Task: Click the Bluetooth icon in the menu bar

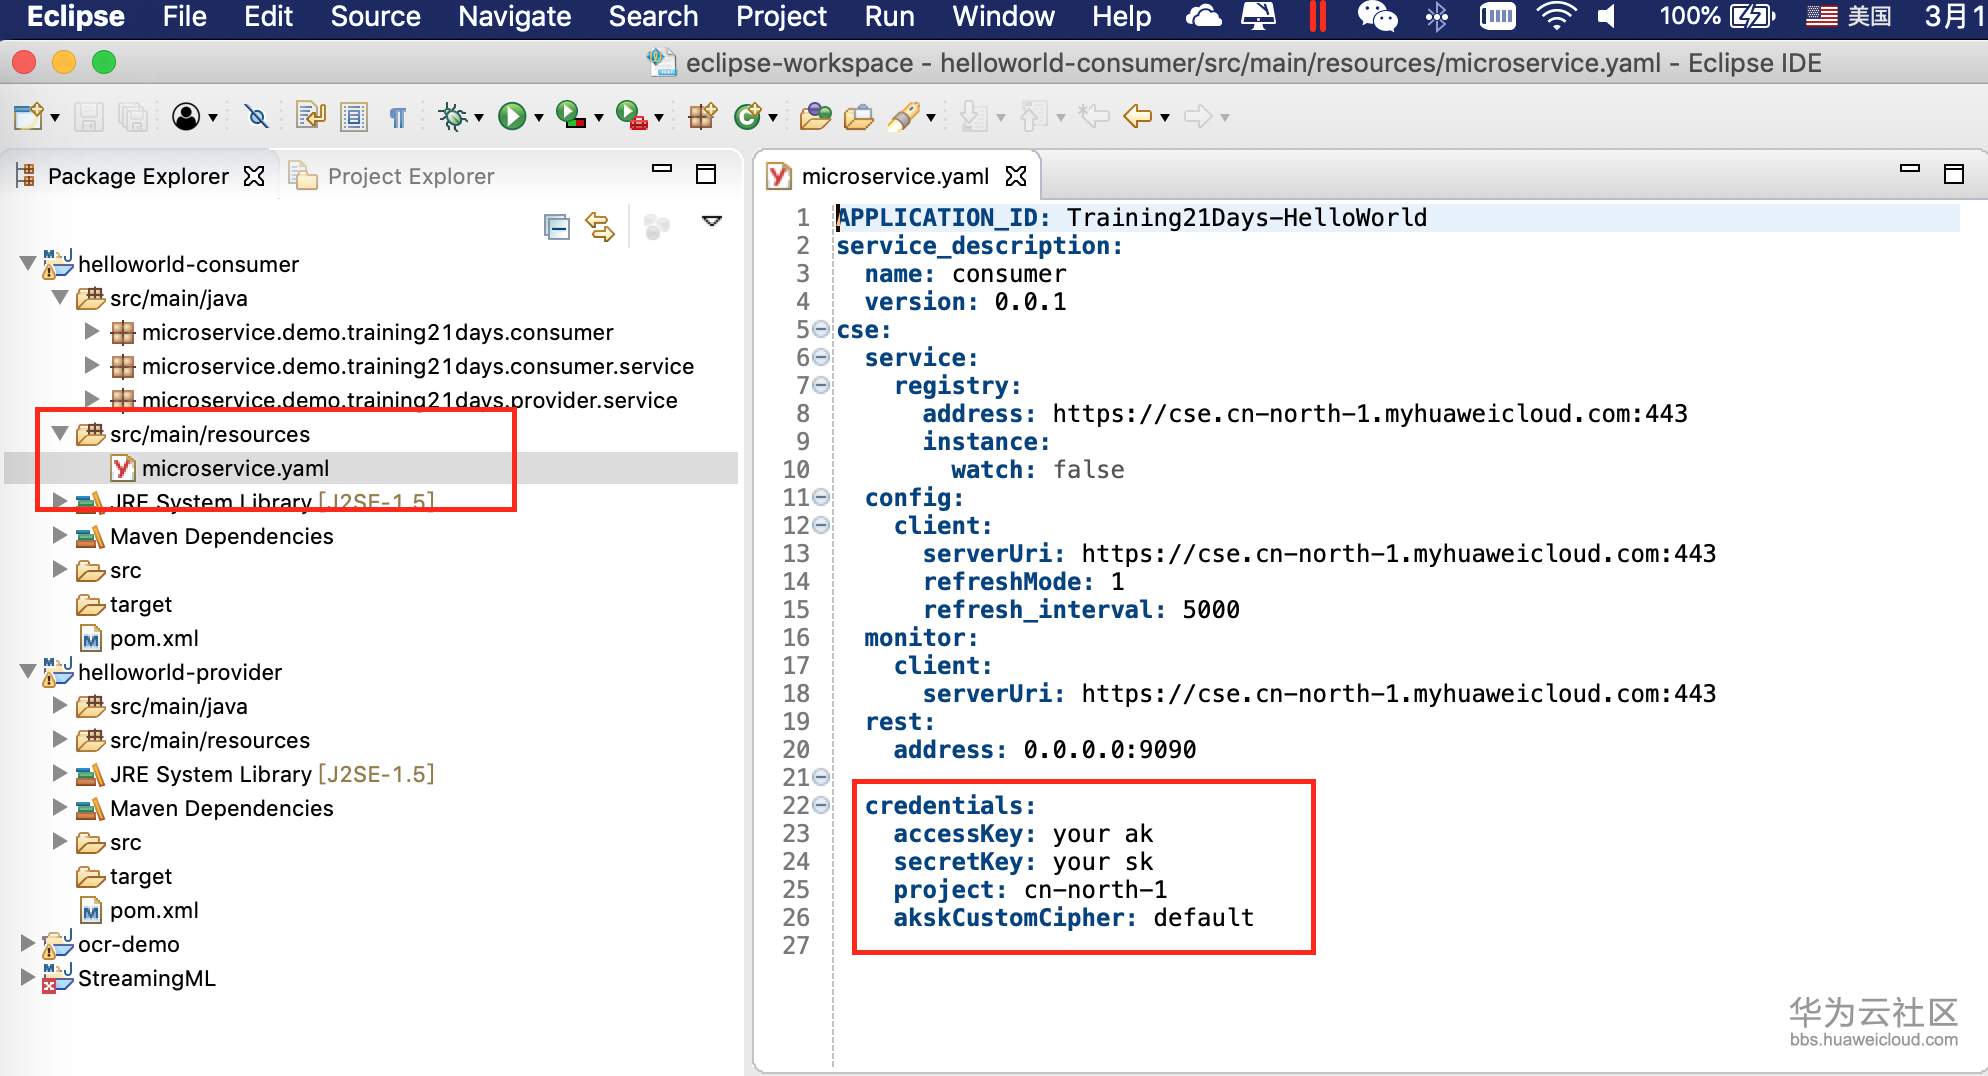Action: (1437, 17)
